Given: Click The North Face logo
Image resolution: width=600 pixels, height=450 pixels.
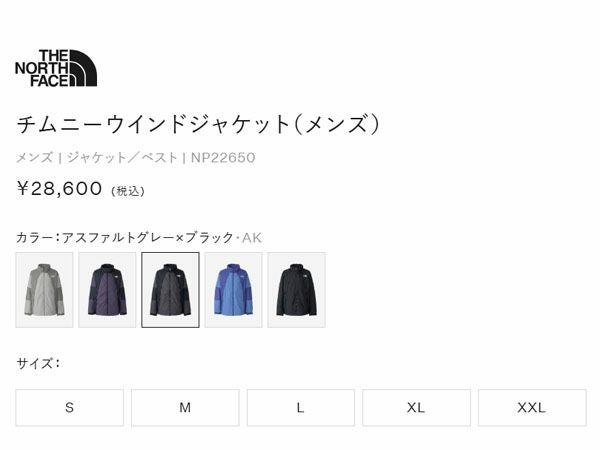Looking at the screenshot, I should click(56, 68).
